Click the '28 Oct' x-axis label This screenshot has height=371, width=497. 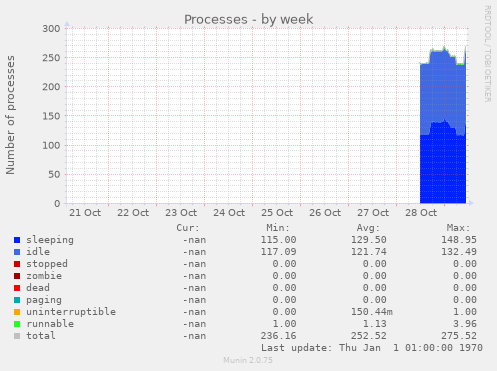pos(421,213)
